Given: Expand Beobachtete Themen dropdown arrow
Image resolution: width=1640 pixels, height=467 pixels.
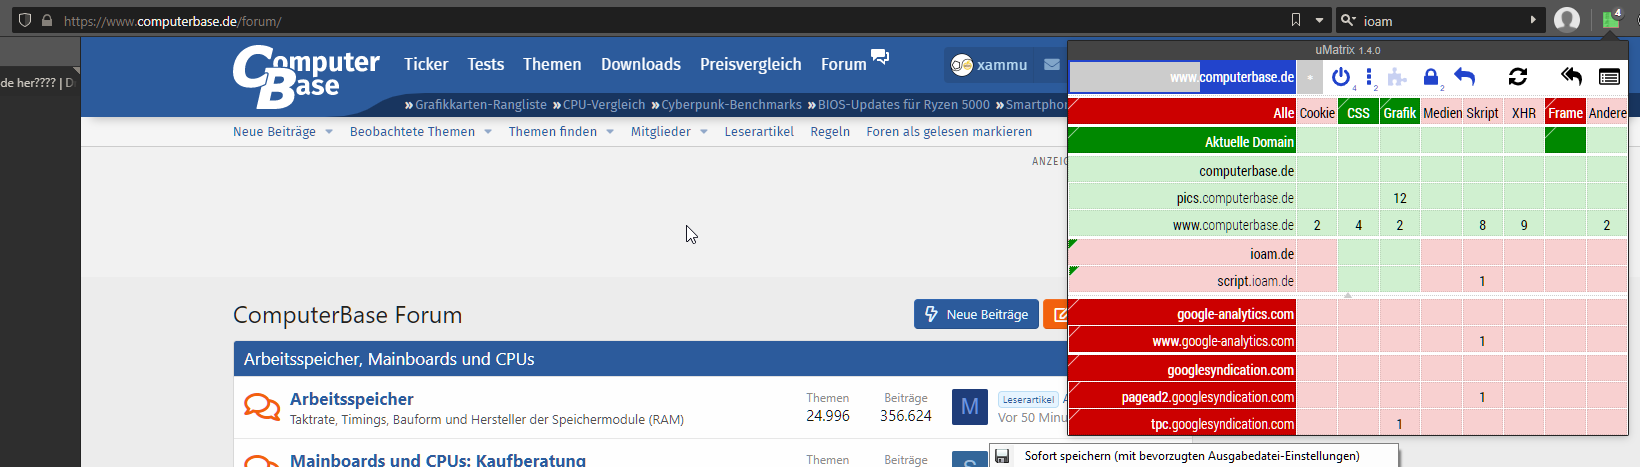Looking at the screenshot, I should [488, 132].
